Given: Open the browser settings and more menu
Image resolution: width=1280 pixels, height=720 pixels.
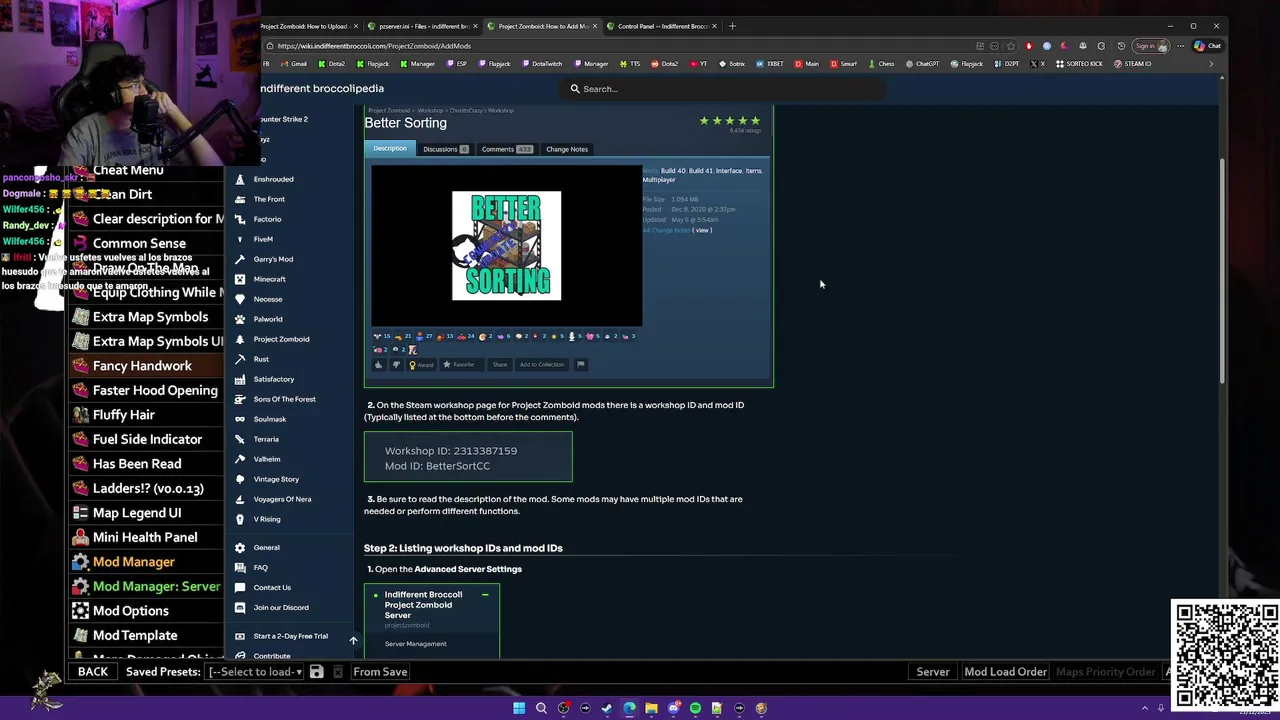Looking at the screenshot, I should click(x=1181, y=46).
